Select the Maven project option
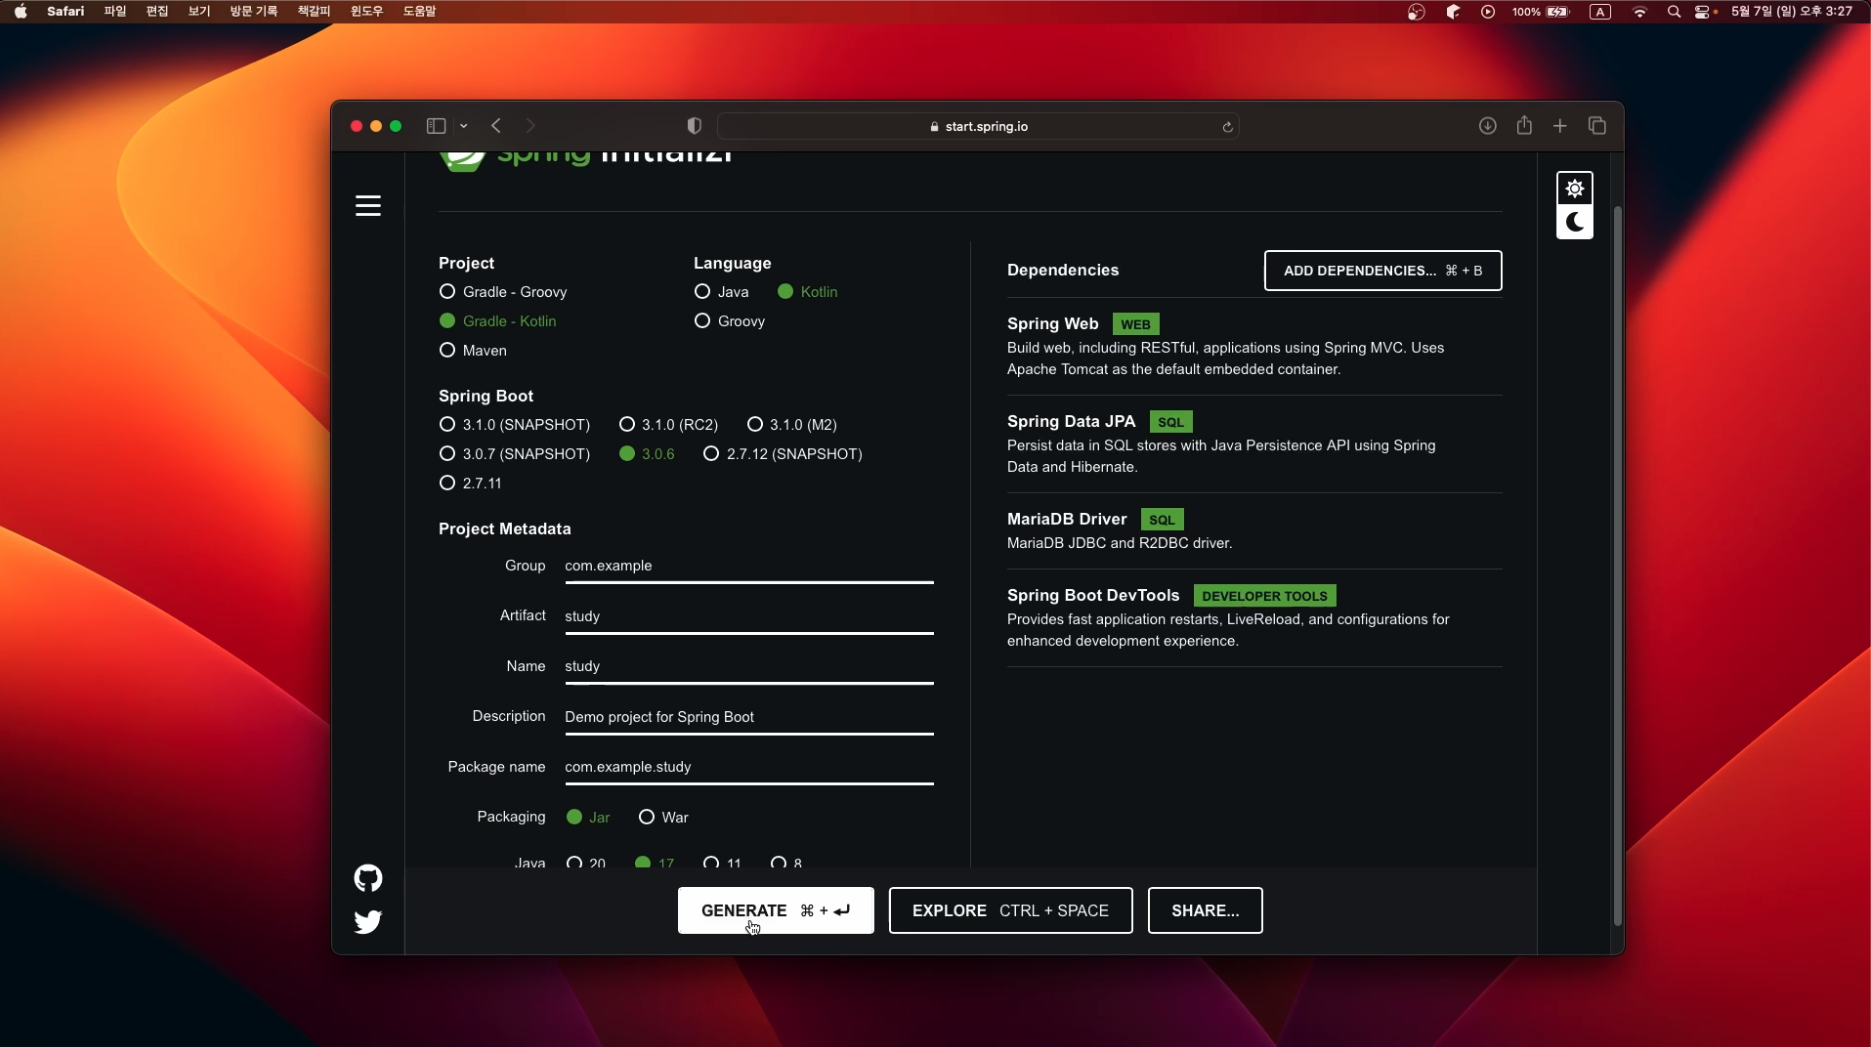The image size is (1871, 1047). click(x=473, y=350)
